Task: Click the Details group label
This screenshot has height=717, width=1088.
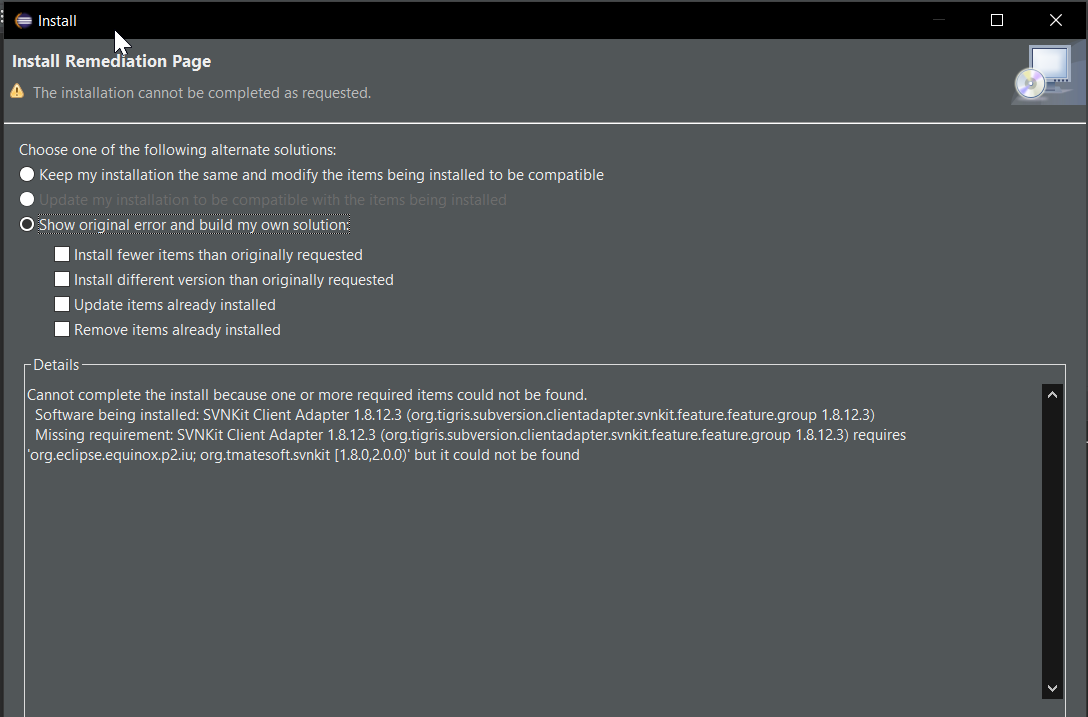Action: pyautogui.click(x=55, y=364)
